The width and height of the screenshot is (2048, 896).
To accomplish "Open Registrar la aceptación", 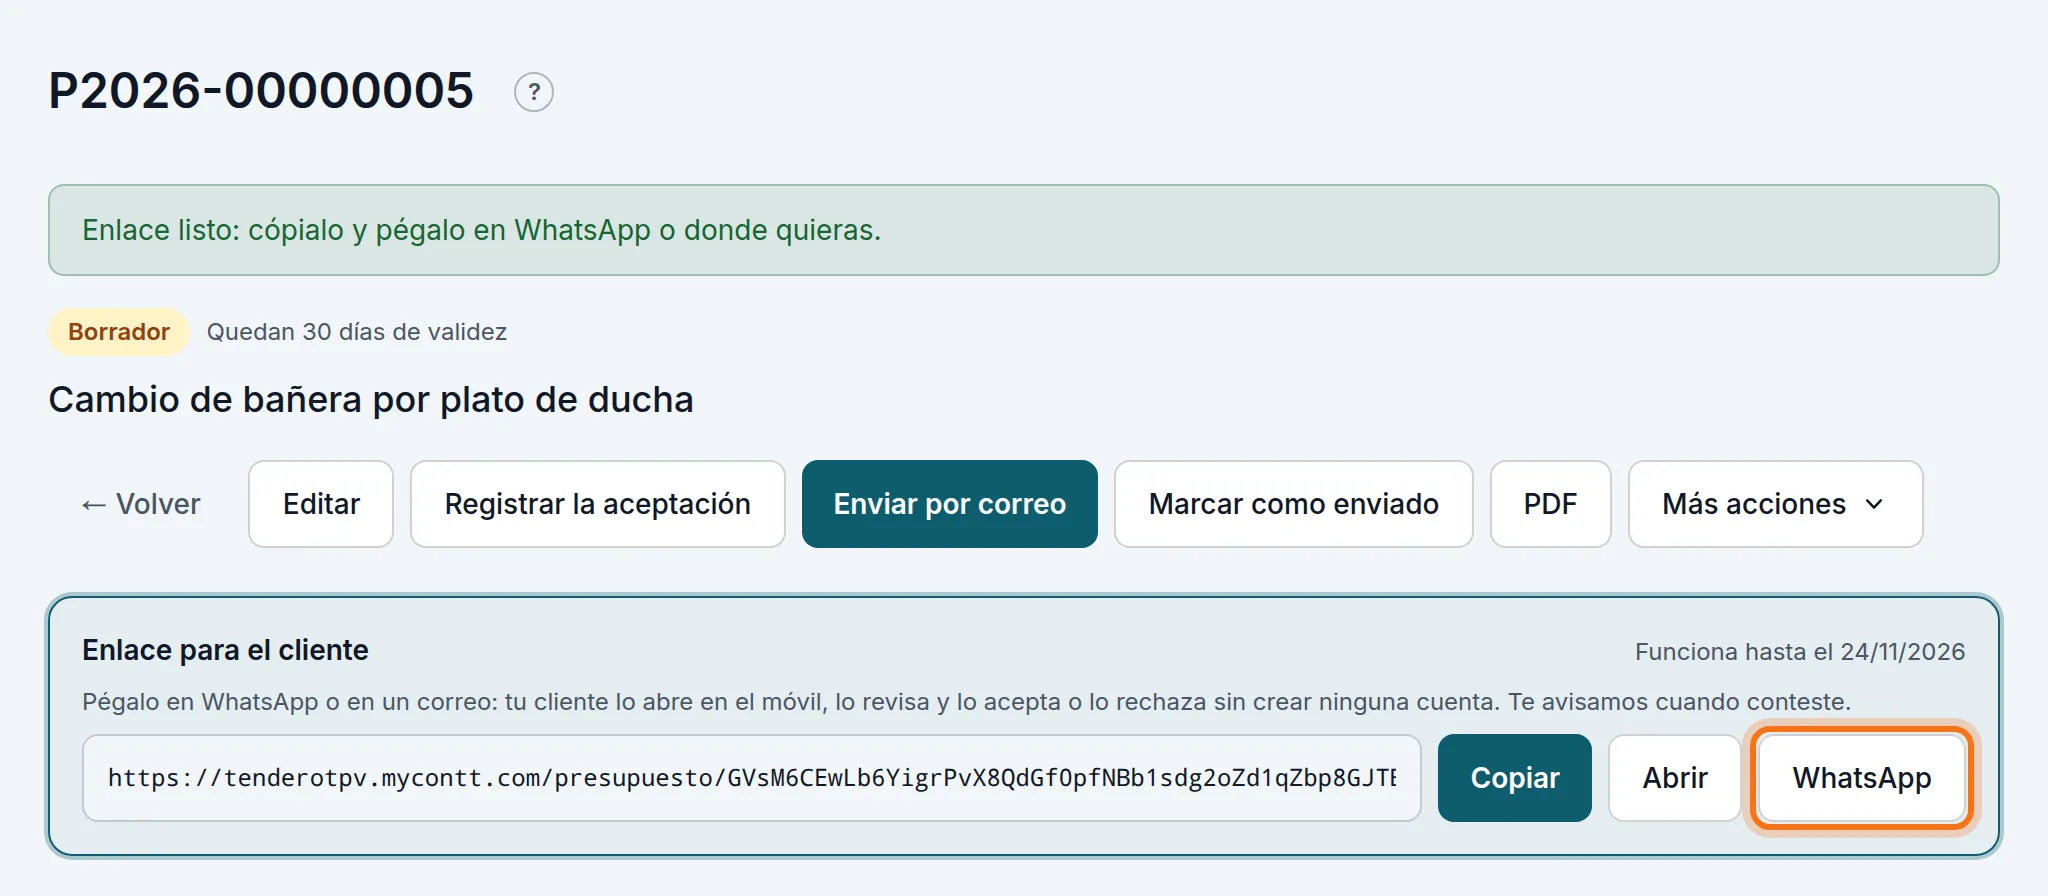I will [x=597, y=504].
